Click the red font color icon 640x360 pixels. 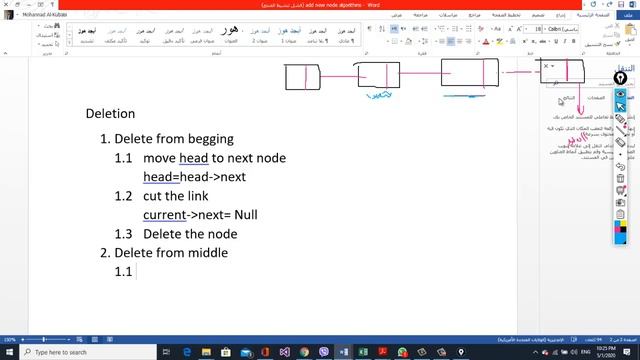pyautogui.click(x=486, y=41)
